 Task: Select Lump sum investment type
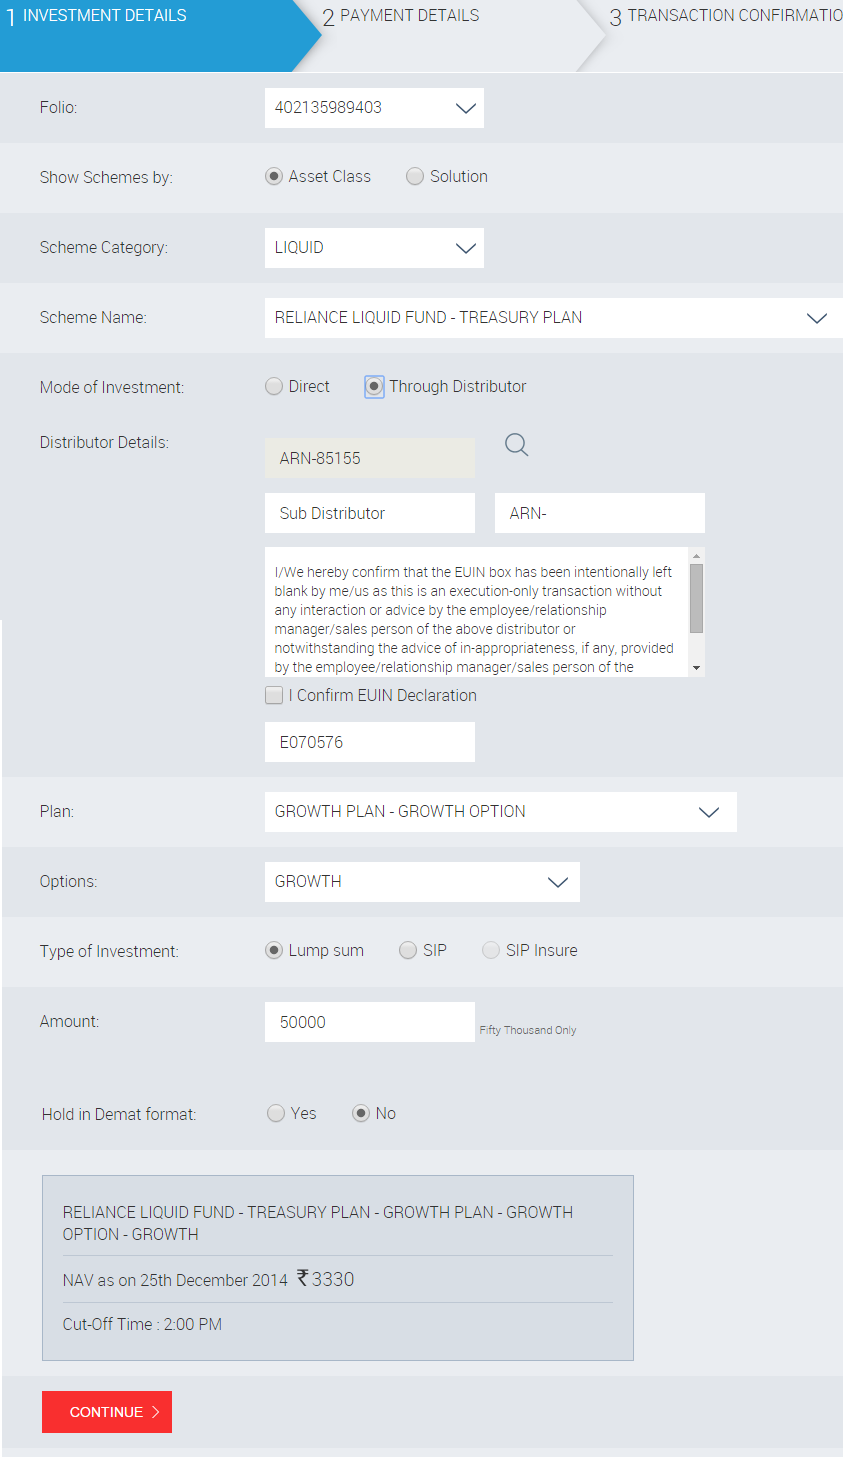[274, 950]
